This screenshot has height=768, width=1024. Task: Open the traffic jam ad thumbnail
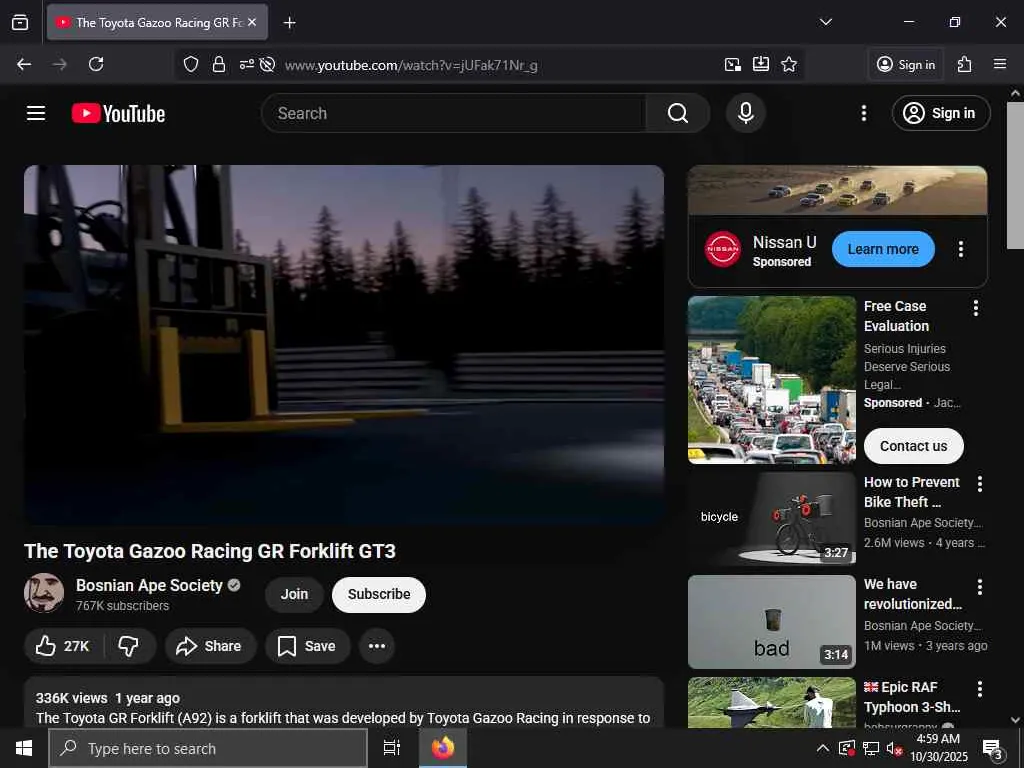coord(771,380)
